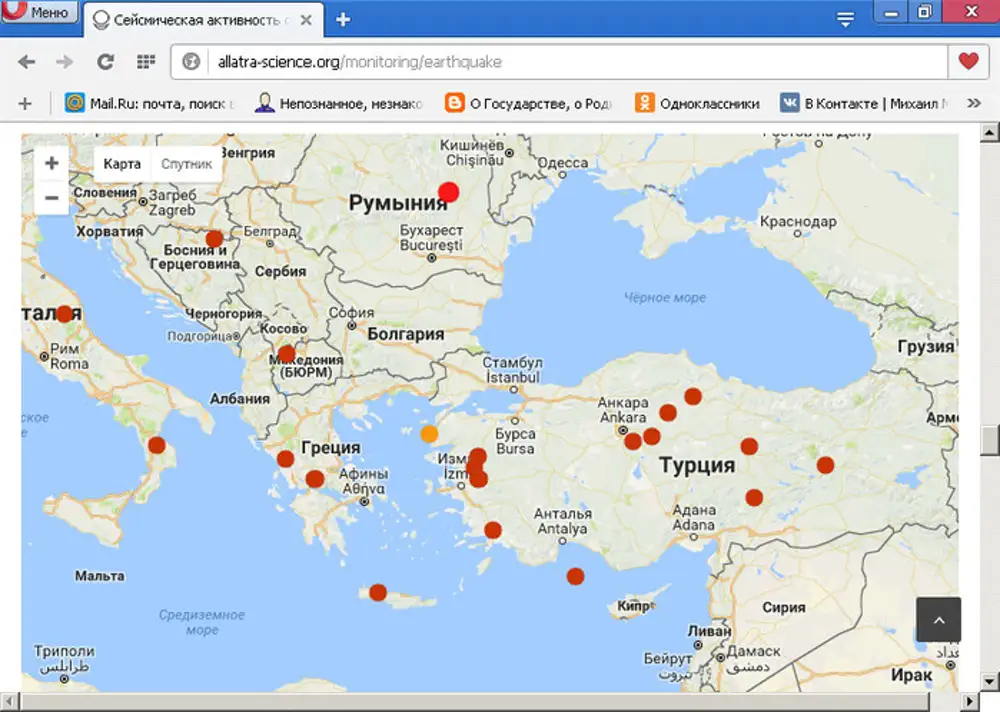The image size is (1000, 712).
Task: Open the Opera Меню button
Action: tap(40, 13)
